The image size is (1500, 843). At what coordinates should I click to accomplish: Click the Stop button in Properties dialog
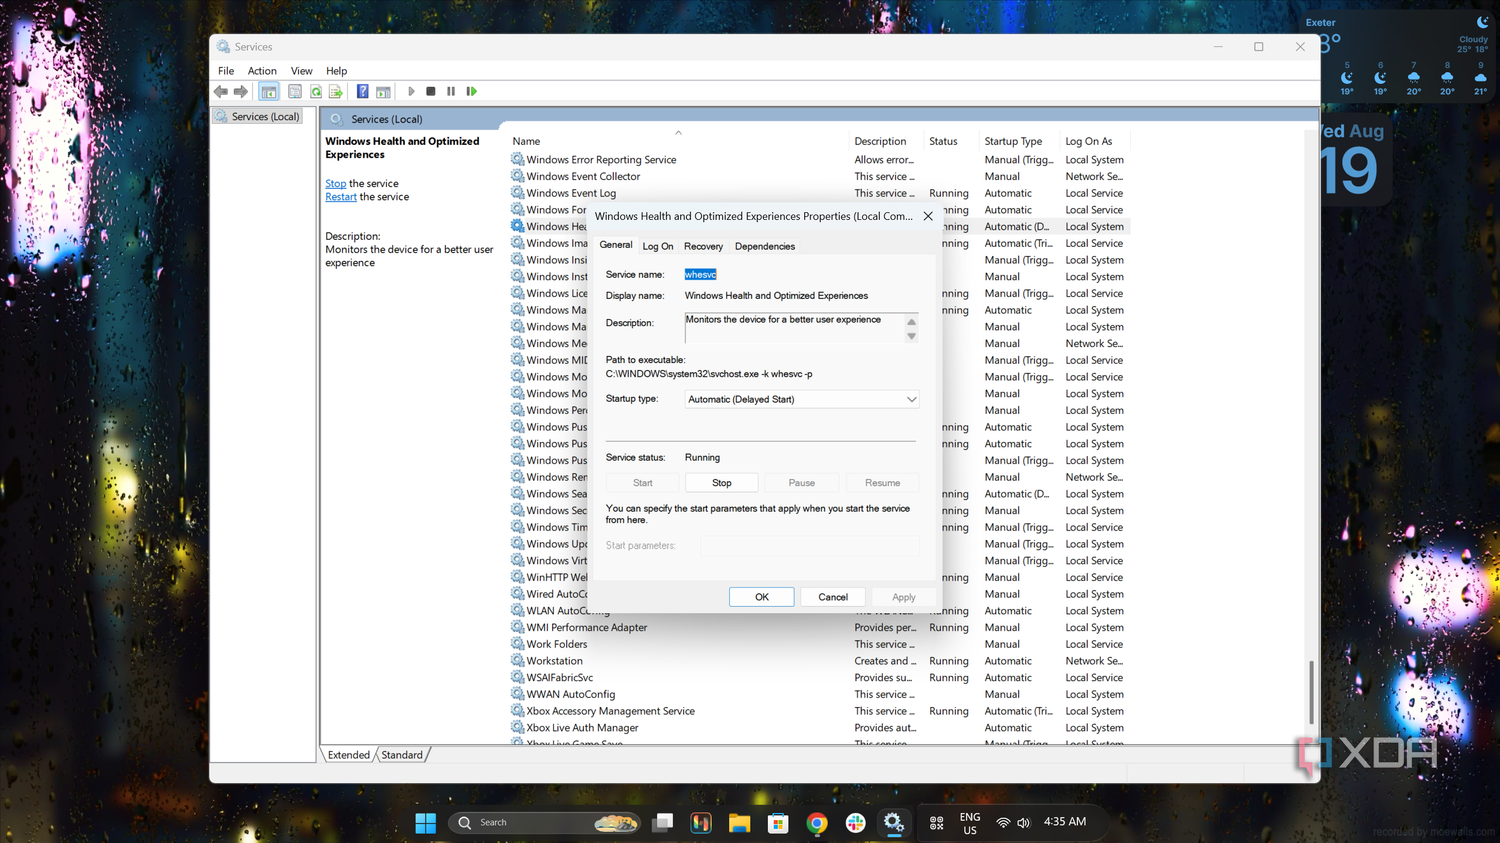click(722, 483)
